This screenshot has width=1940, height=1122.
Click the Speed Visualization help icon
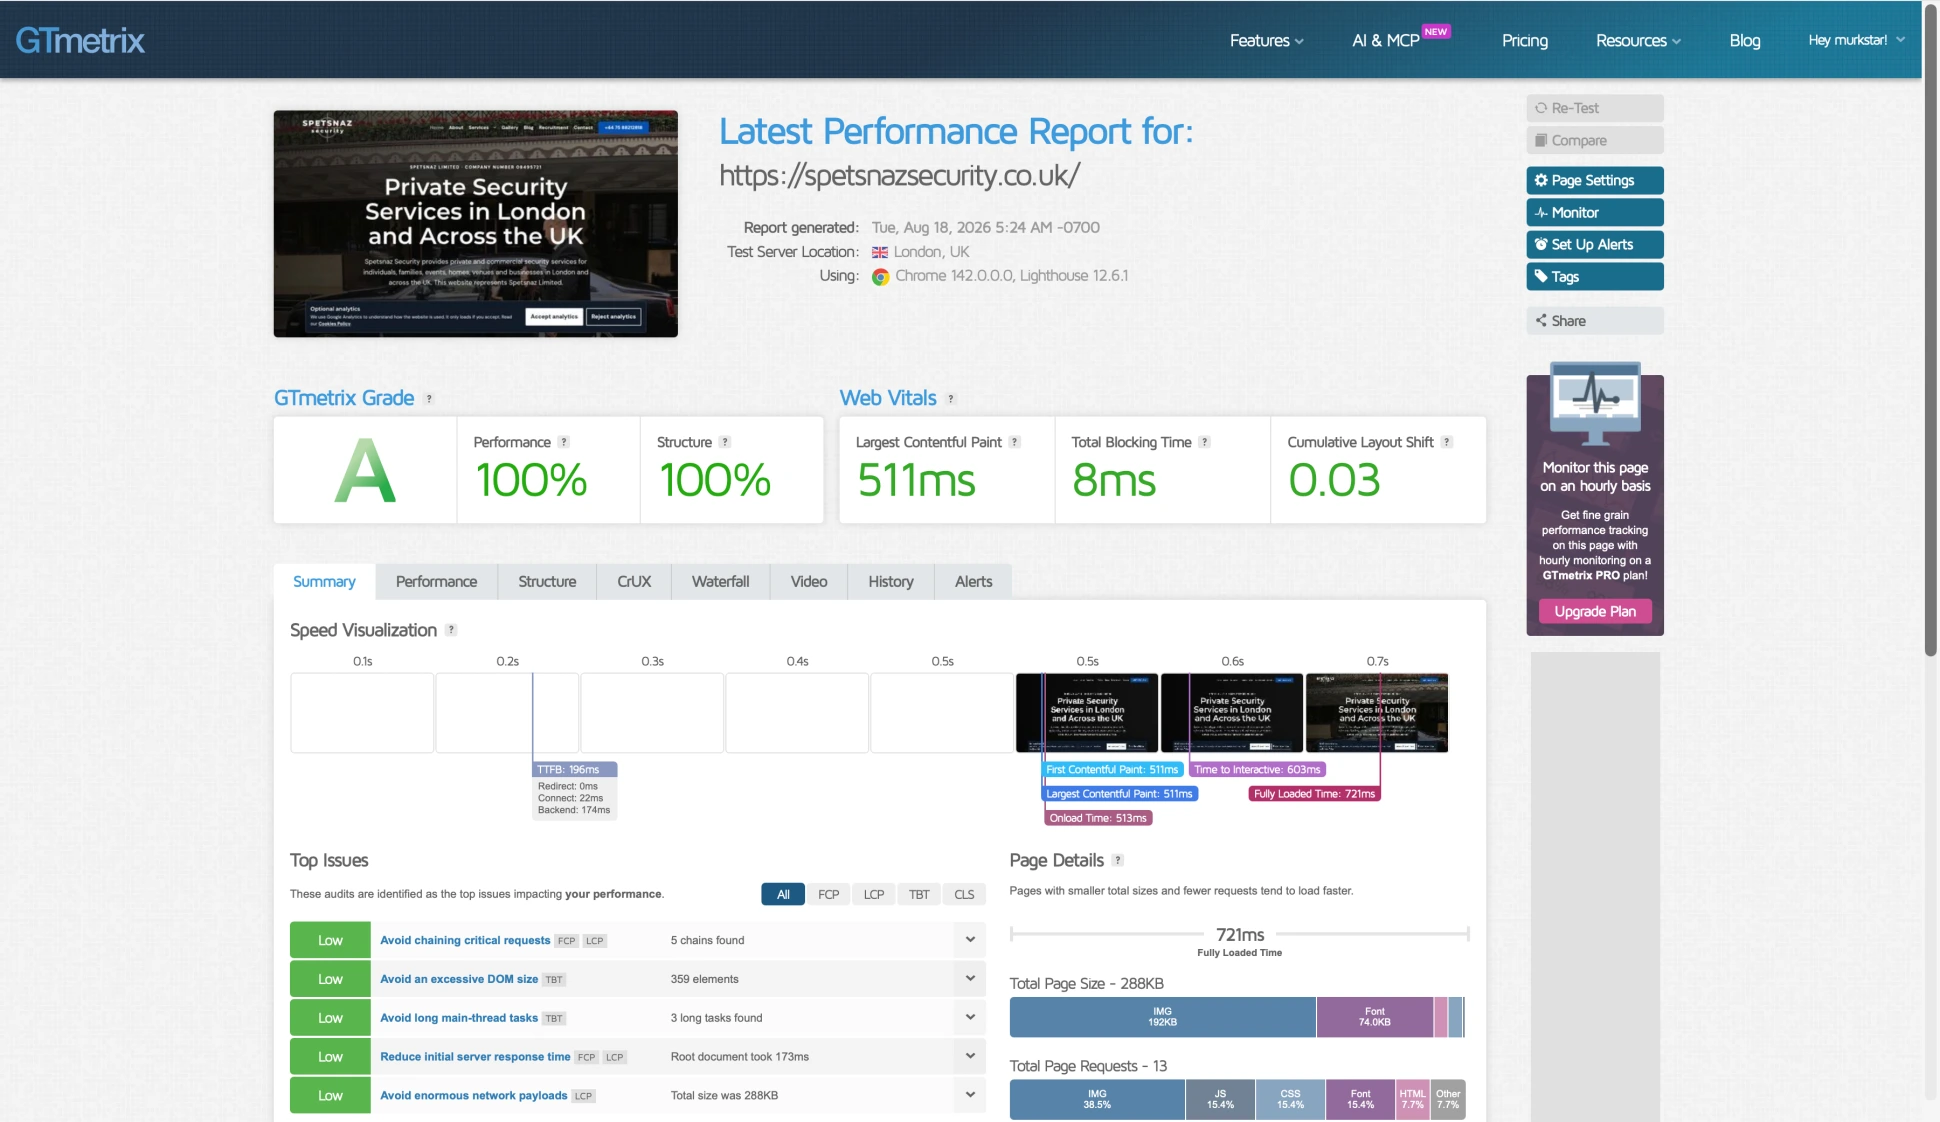(x=451, y=630)
